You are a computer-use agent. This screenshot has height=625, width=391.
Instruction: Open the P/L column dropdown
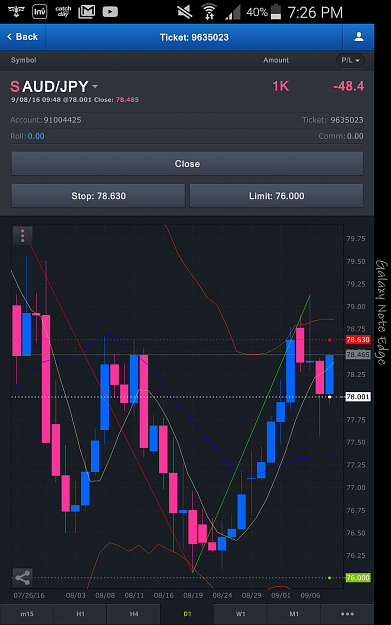click(x=350, y=60)
